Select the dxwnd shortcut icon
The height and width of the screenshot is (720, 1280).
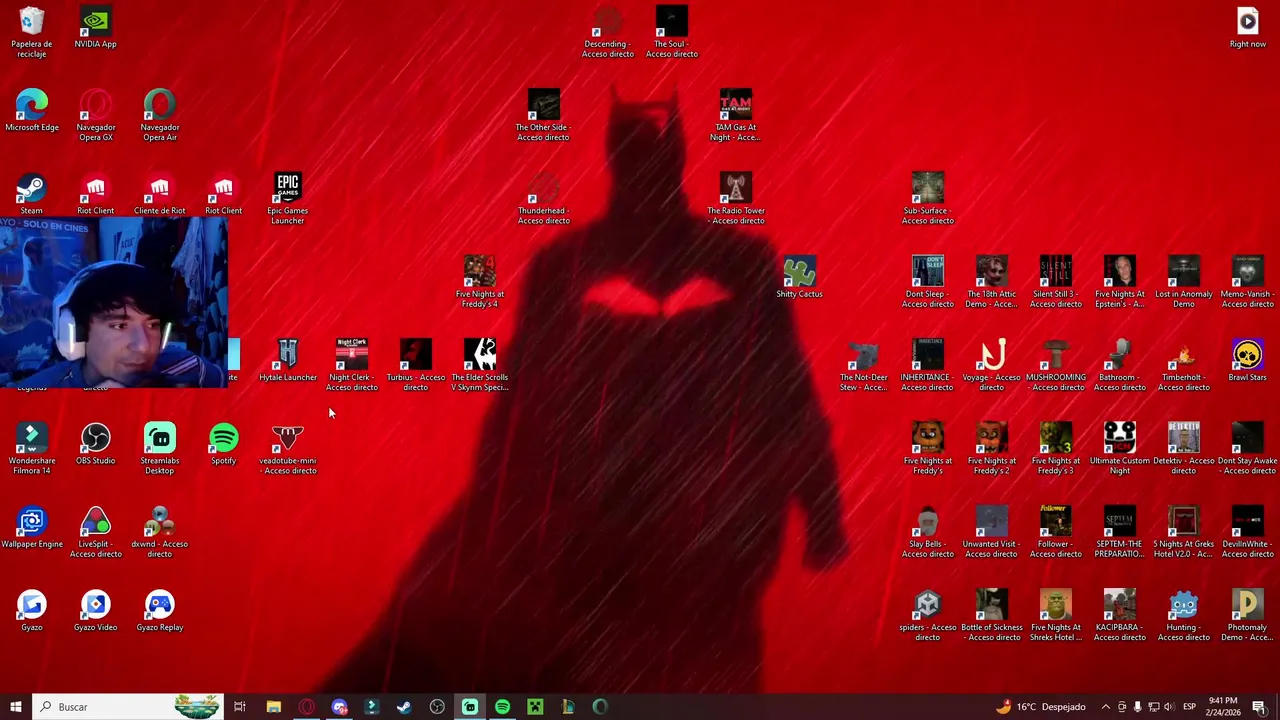pyautogui.click(x=160, y=532)
